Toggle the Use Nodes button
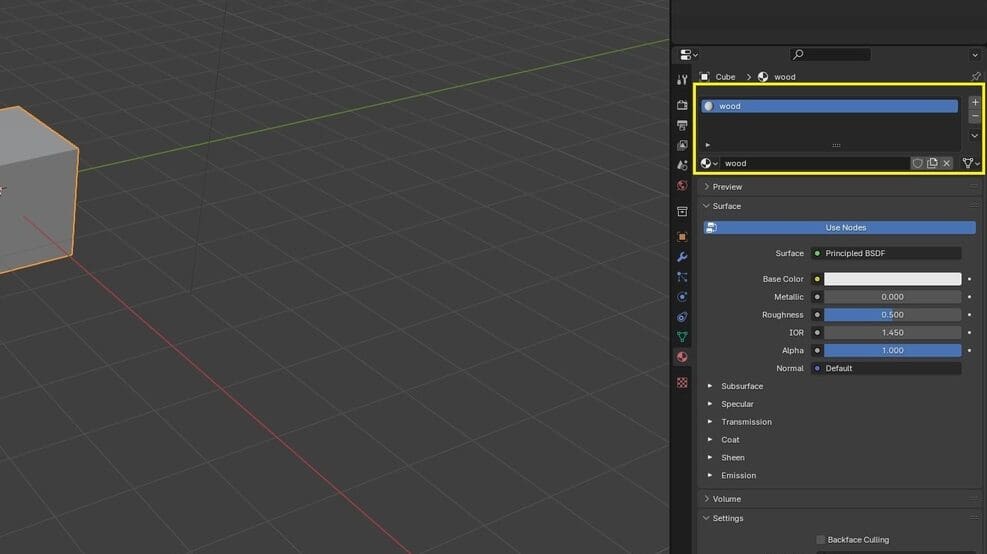987x554 pixels. (x=839, y=227)
